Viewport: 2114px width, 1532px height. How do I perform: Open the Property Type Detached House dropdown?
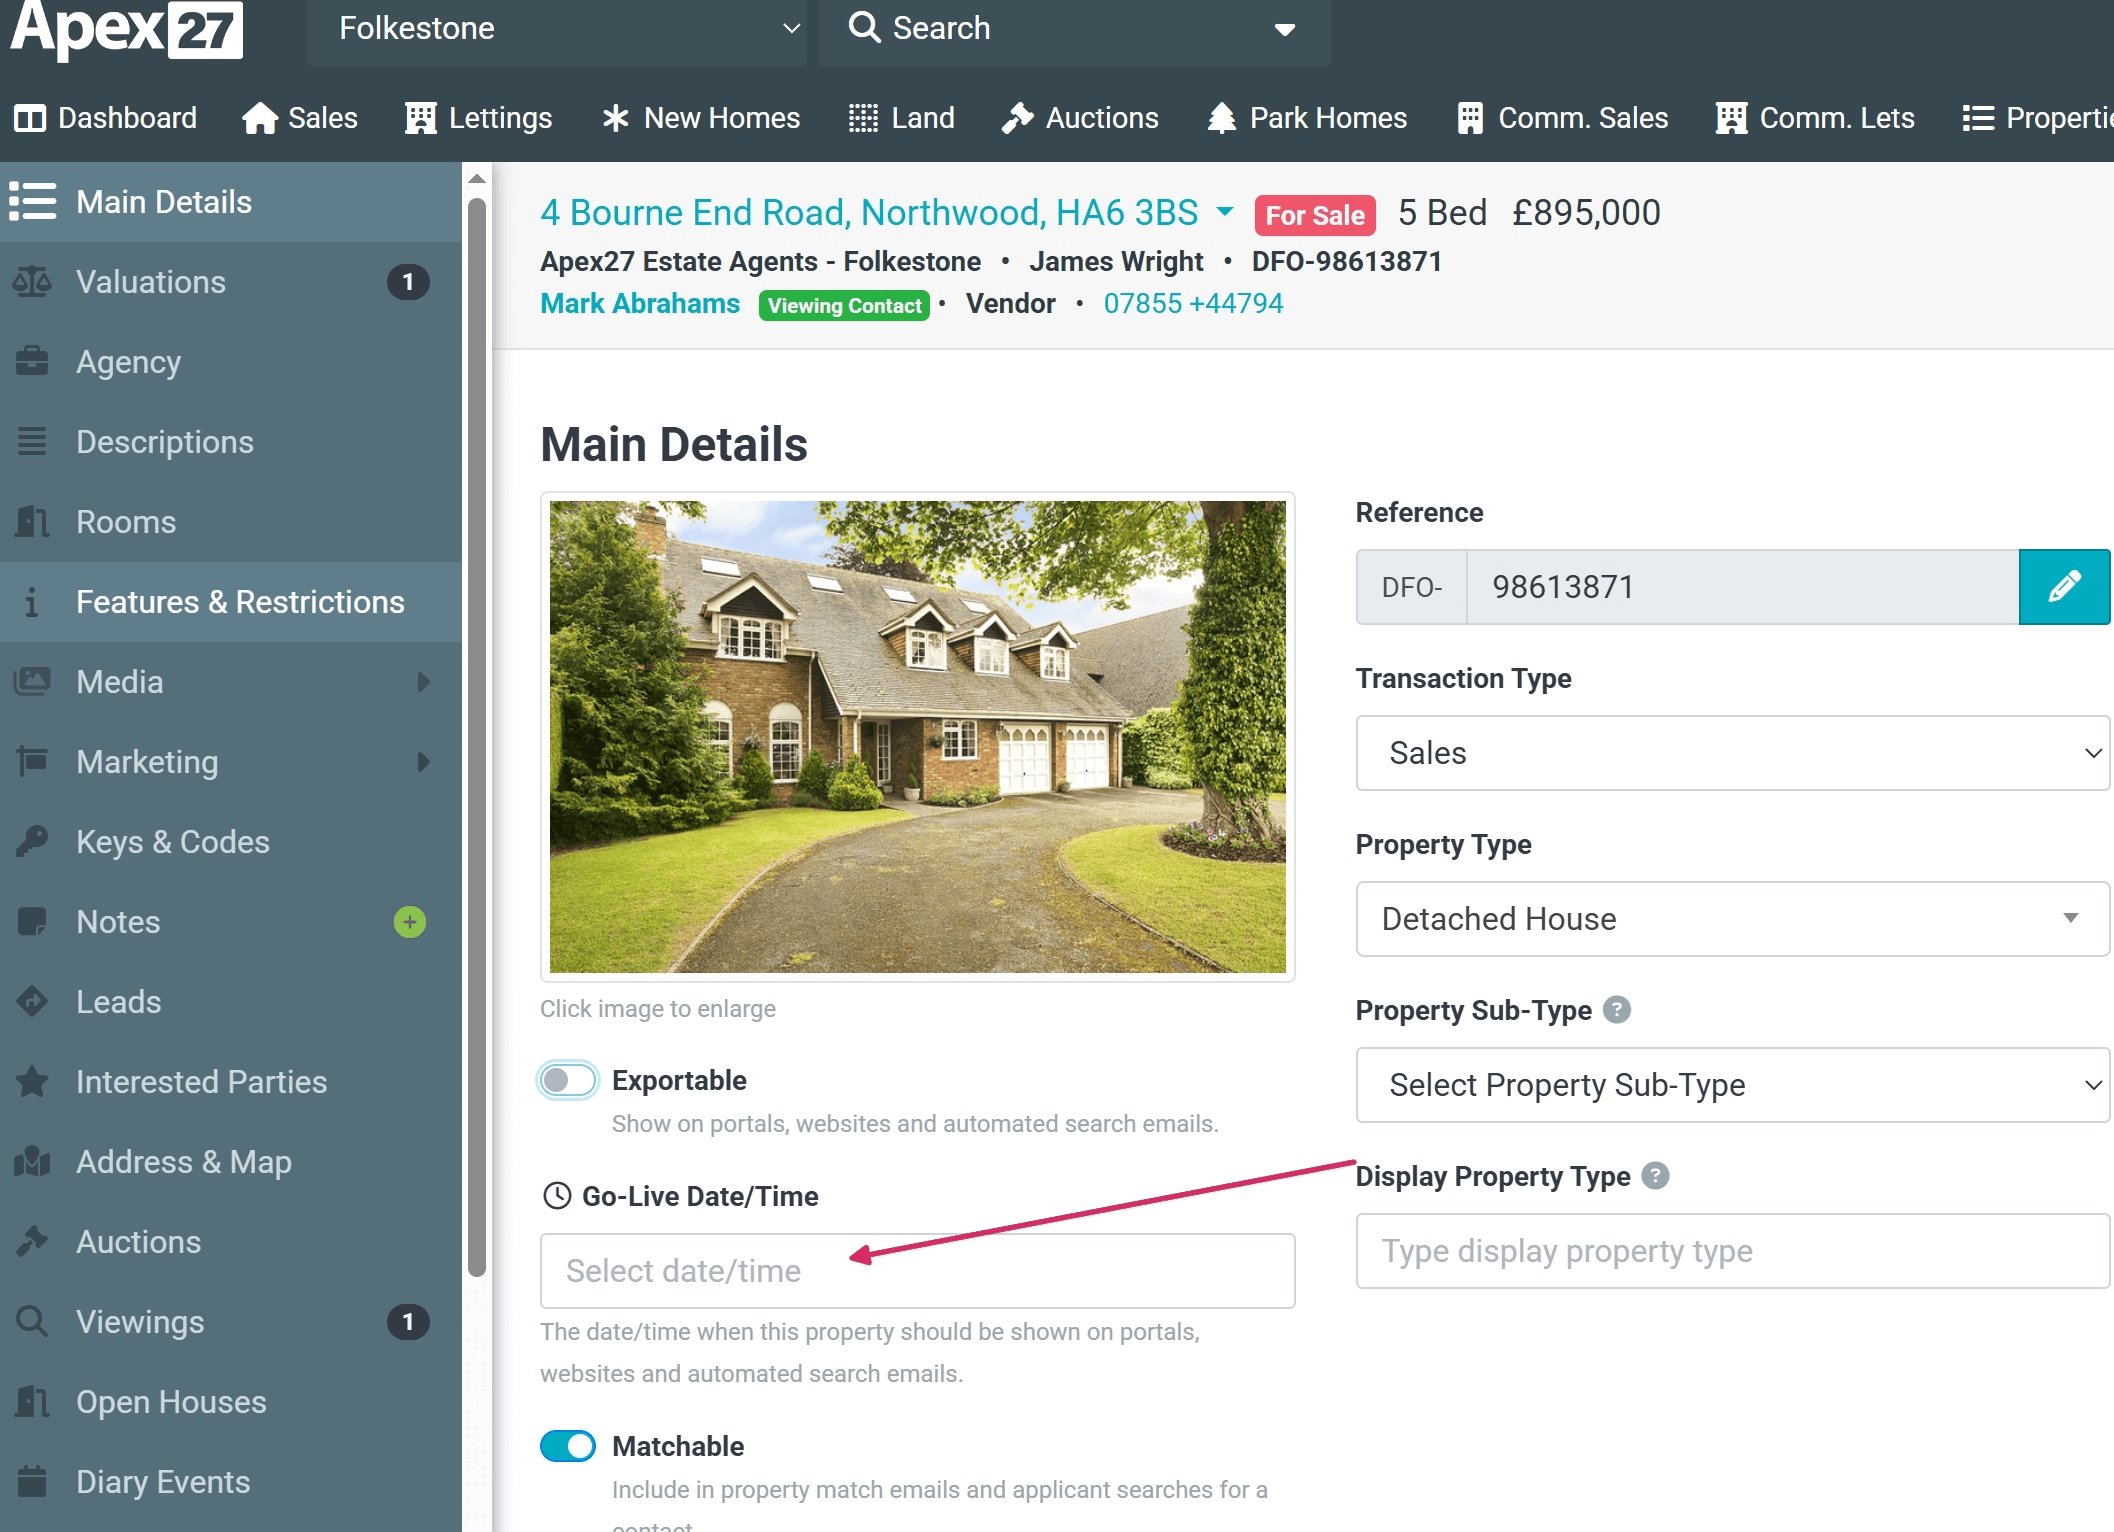(x=1732, y=919)
